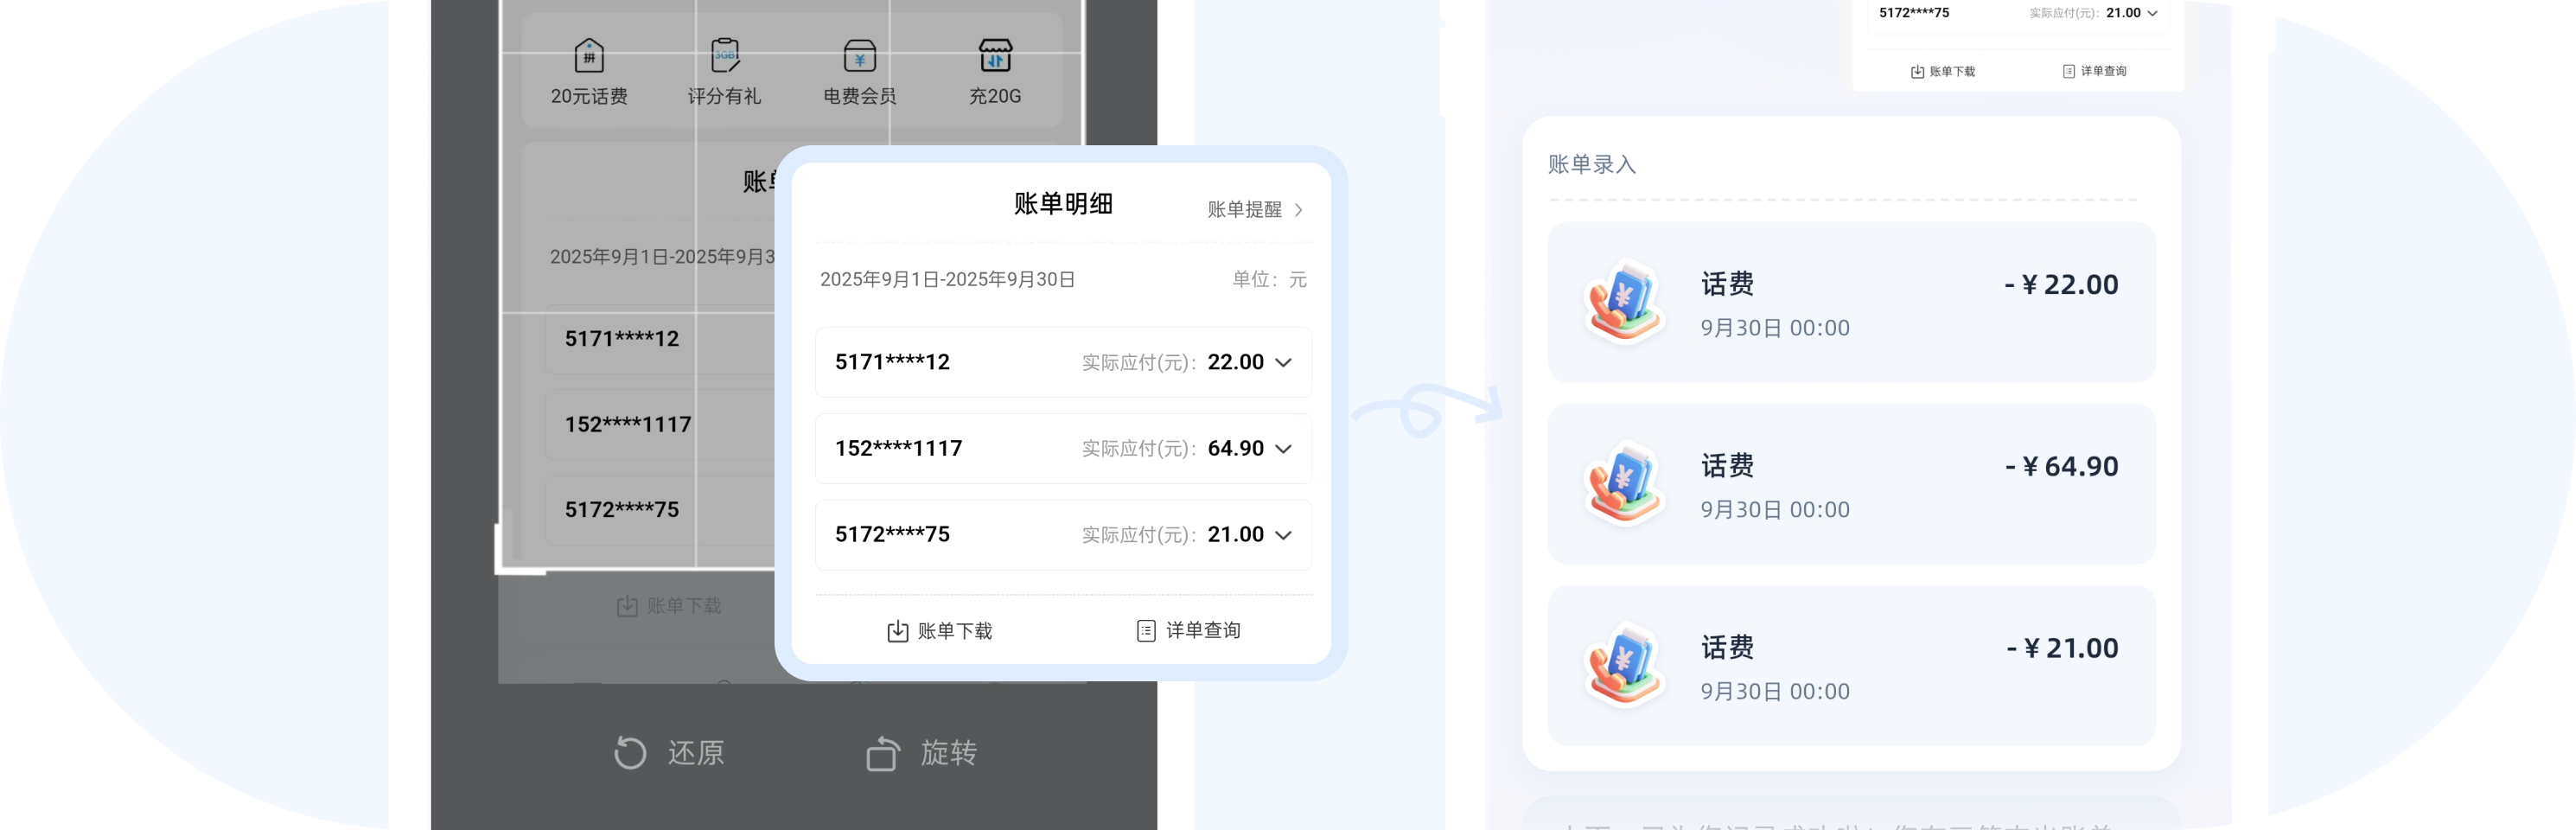Select the 话费 entry for ¥21.00
The width and height of the screenshot is (2576, 830).
pos(1851,666)
